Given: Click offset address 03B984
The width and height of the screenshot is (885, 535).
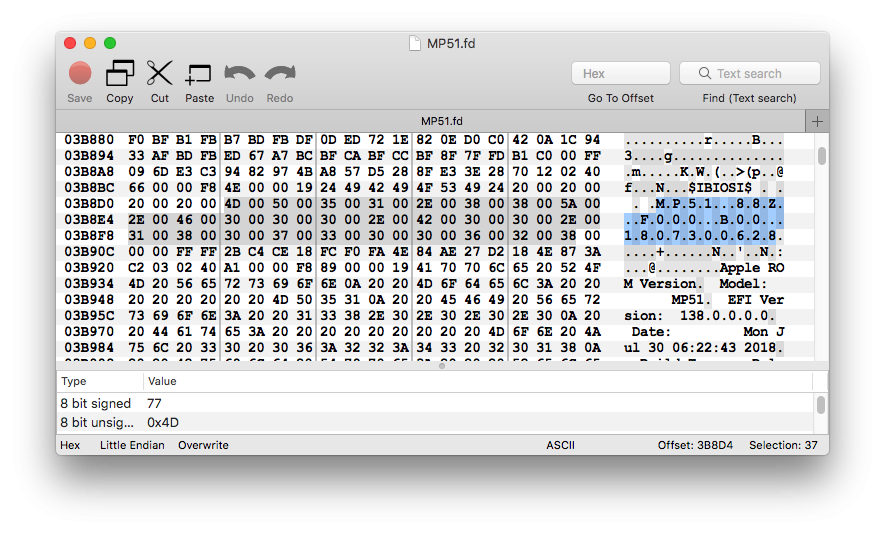Looking at the screenshot, I should point(89,348).
